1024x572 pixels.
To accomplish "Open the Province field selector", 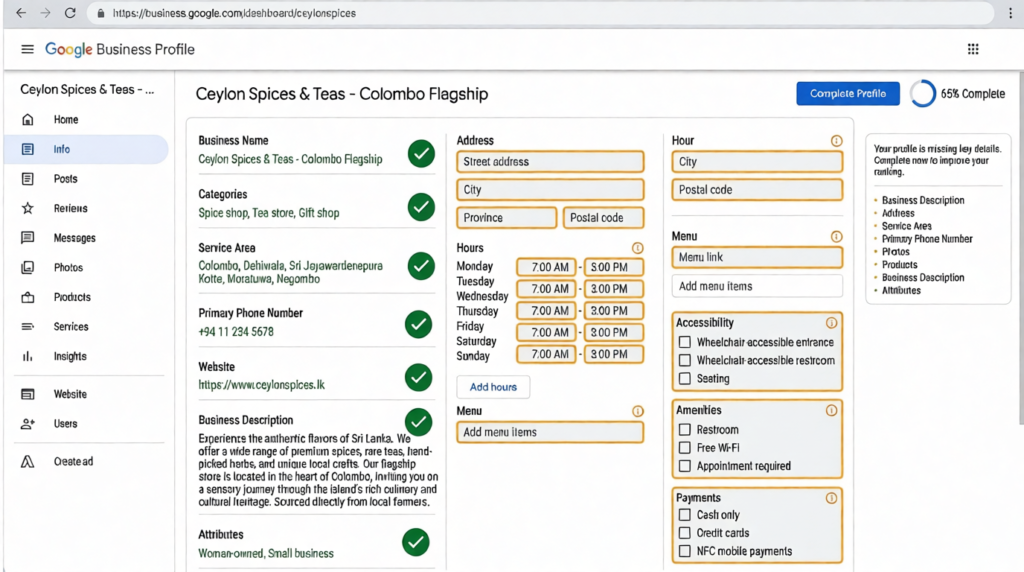I will [x=507, y=218].
